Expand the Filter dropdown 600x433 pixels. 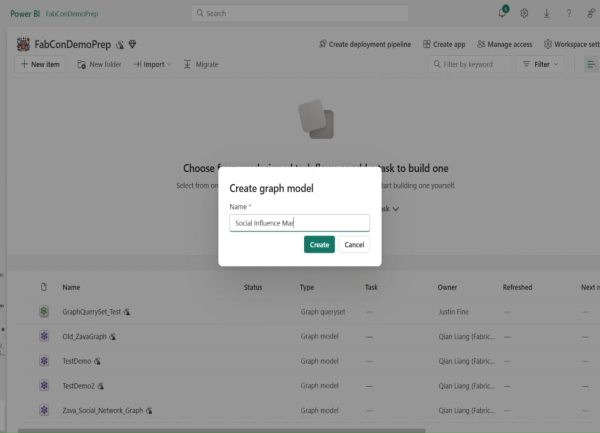540,64
